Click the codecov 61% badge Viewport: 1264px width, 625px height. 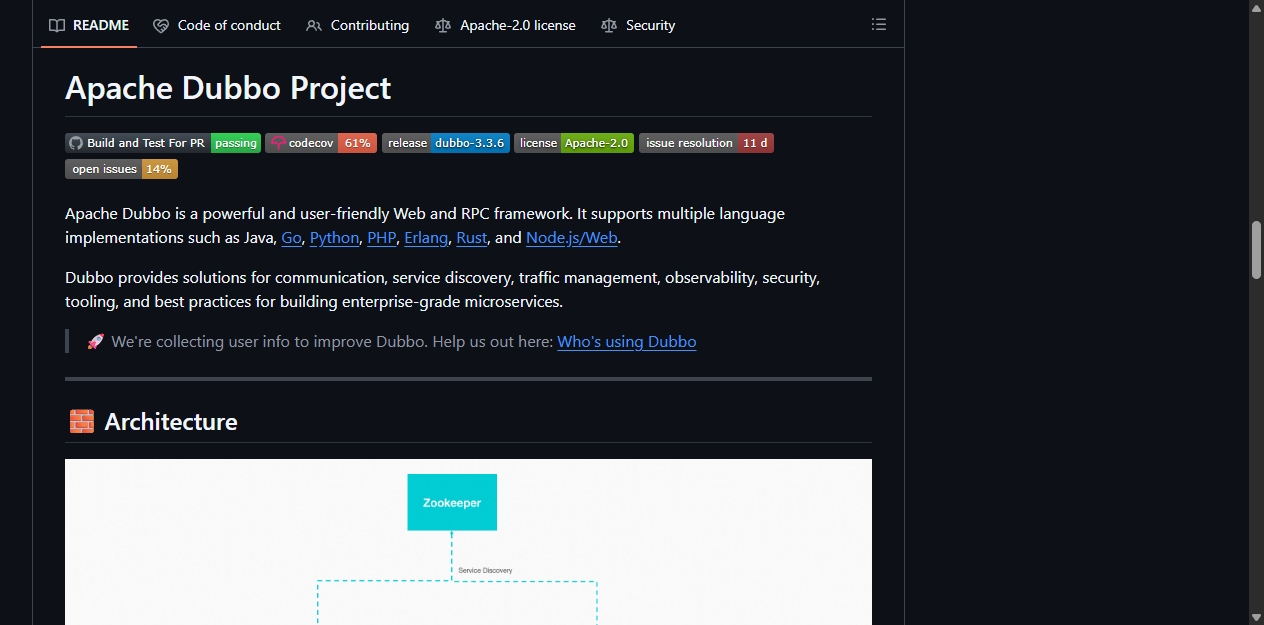click(321, 143)
